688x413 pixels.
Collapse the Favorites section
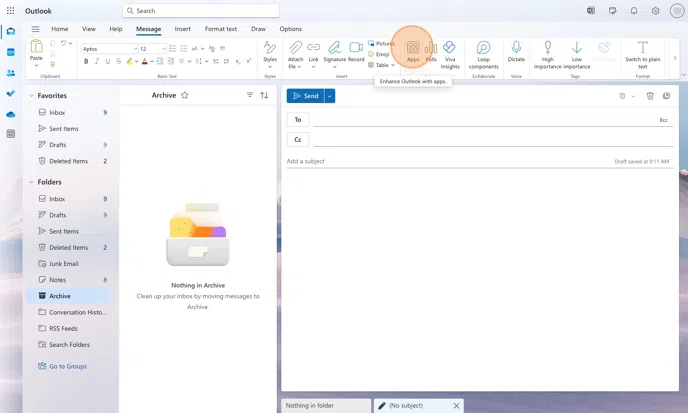31,96
